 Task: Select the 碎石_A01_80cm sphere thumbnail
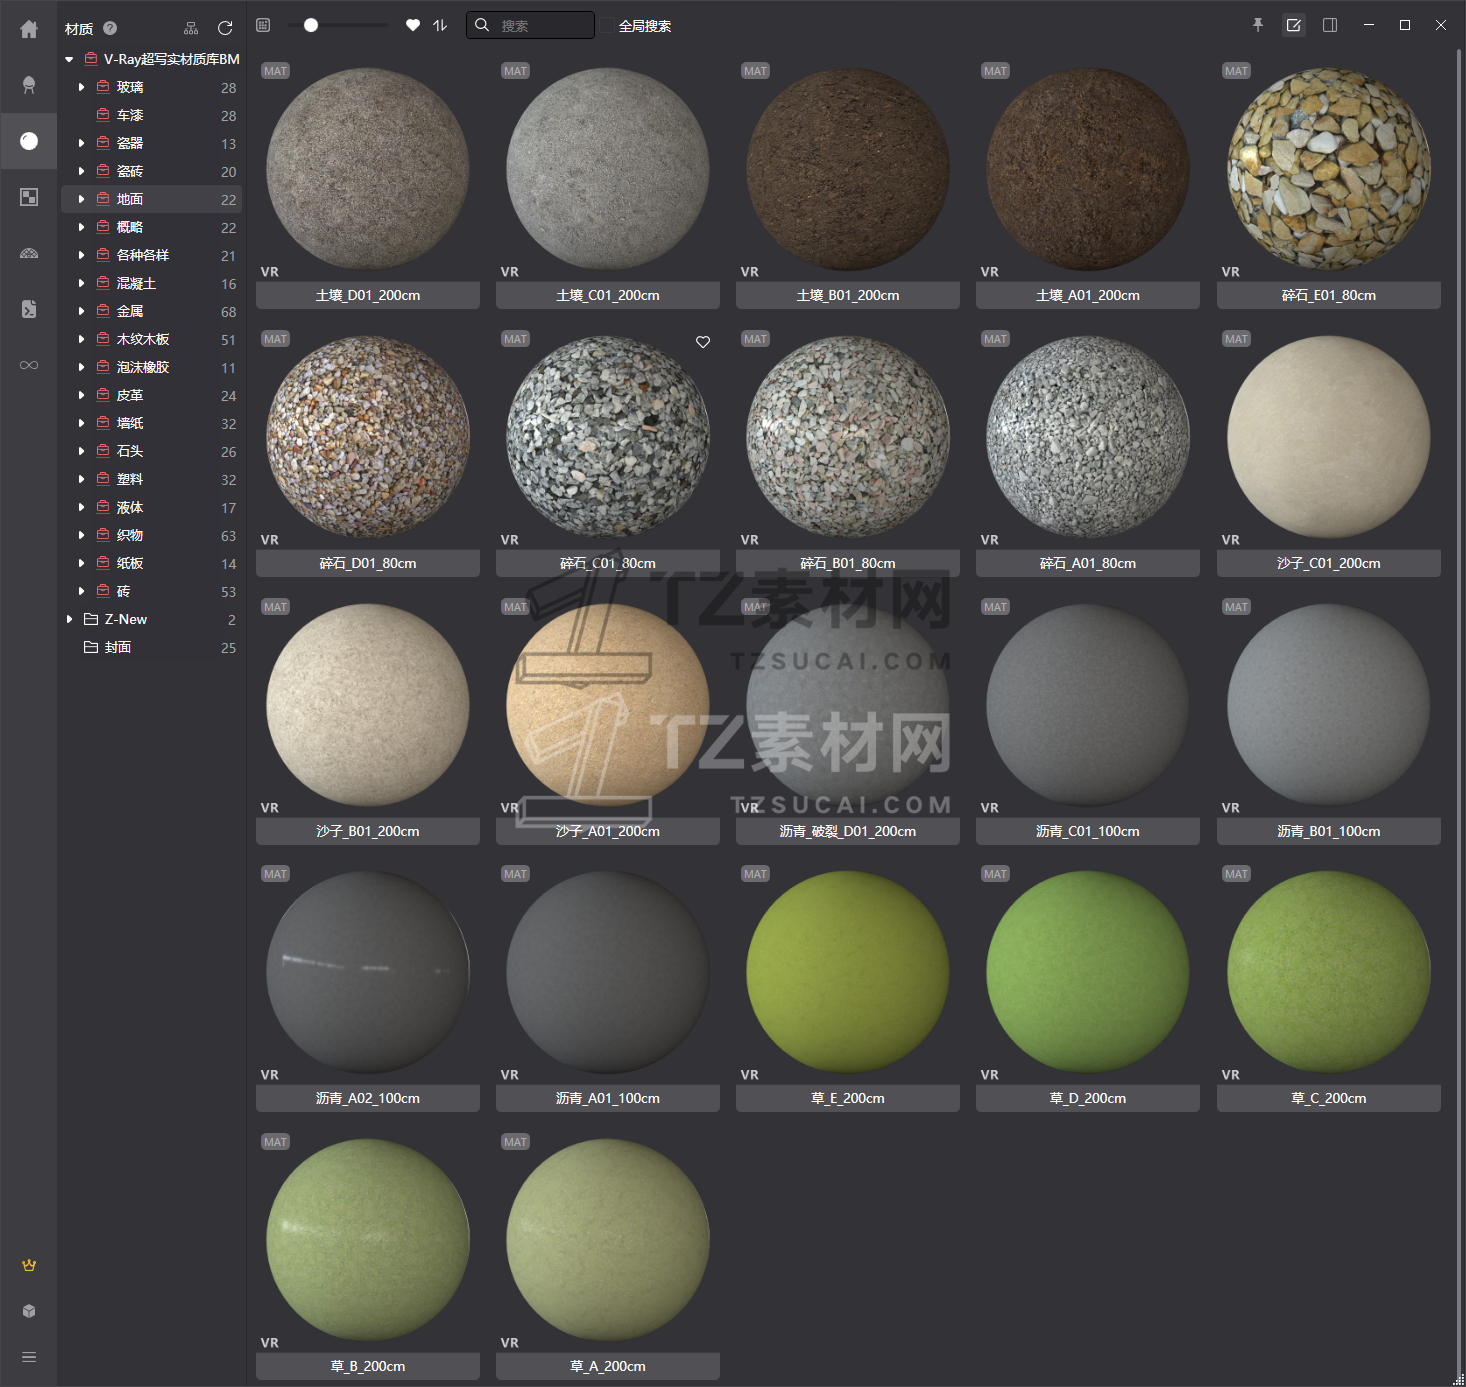[x=1088, y=436]
